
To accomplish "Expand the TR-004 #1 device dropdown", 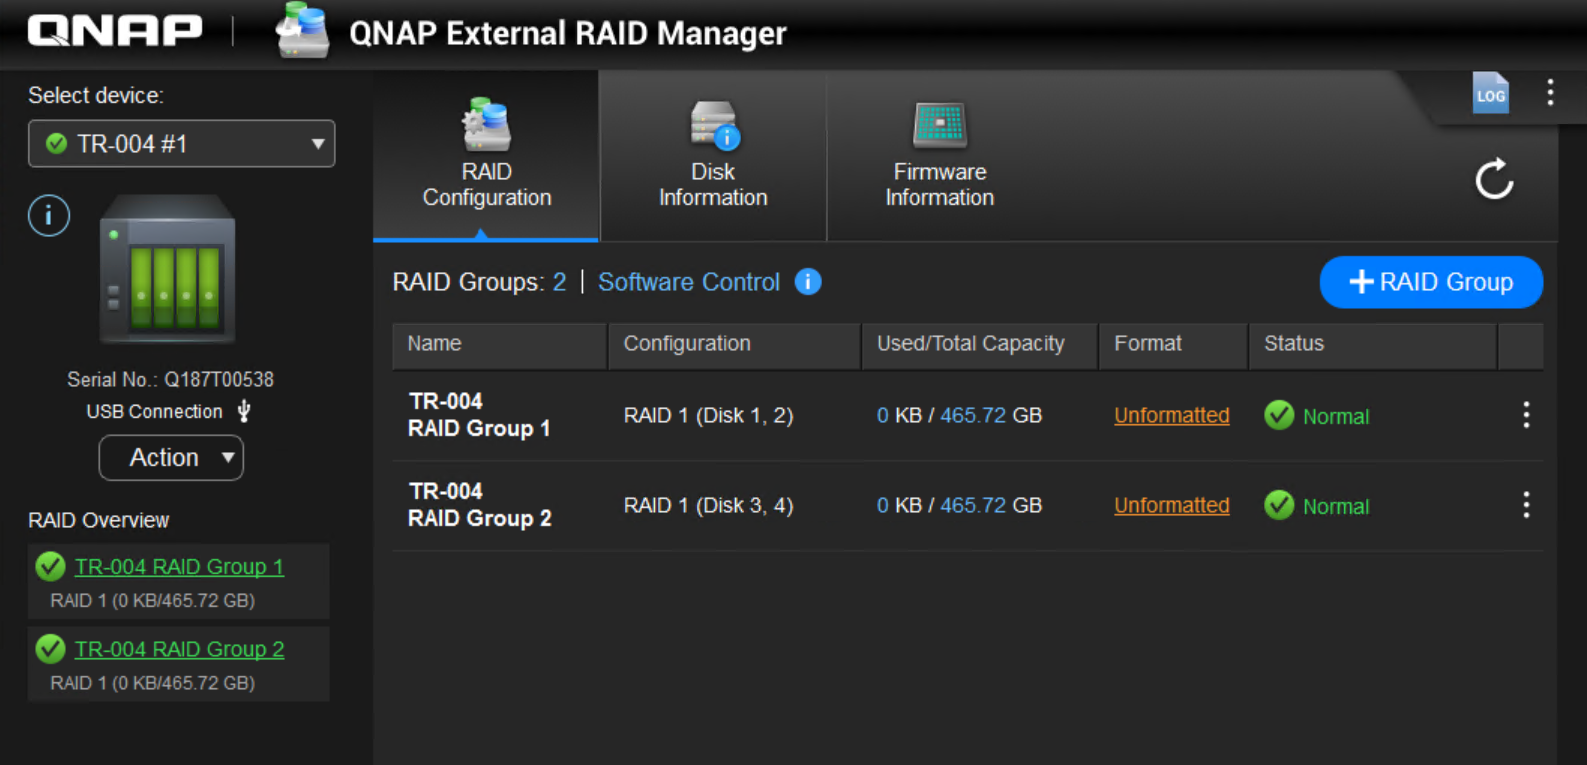I will (x=182, y=144).
